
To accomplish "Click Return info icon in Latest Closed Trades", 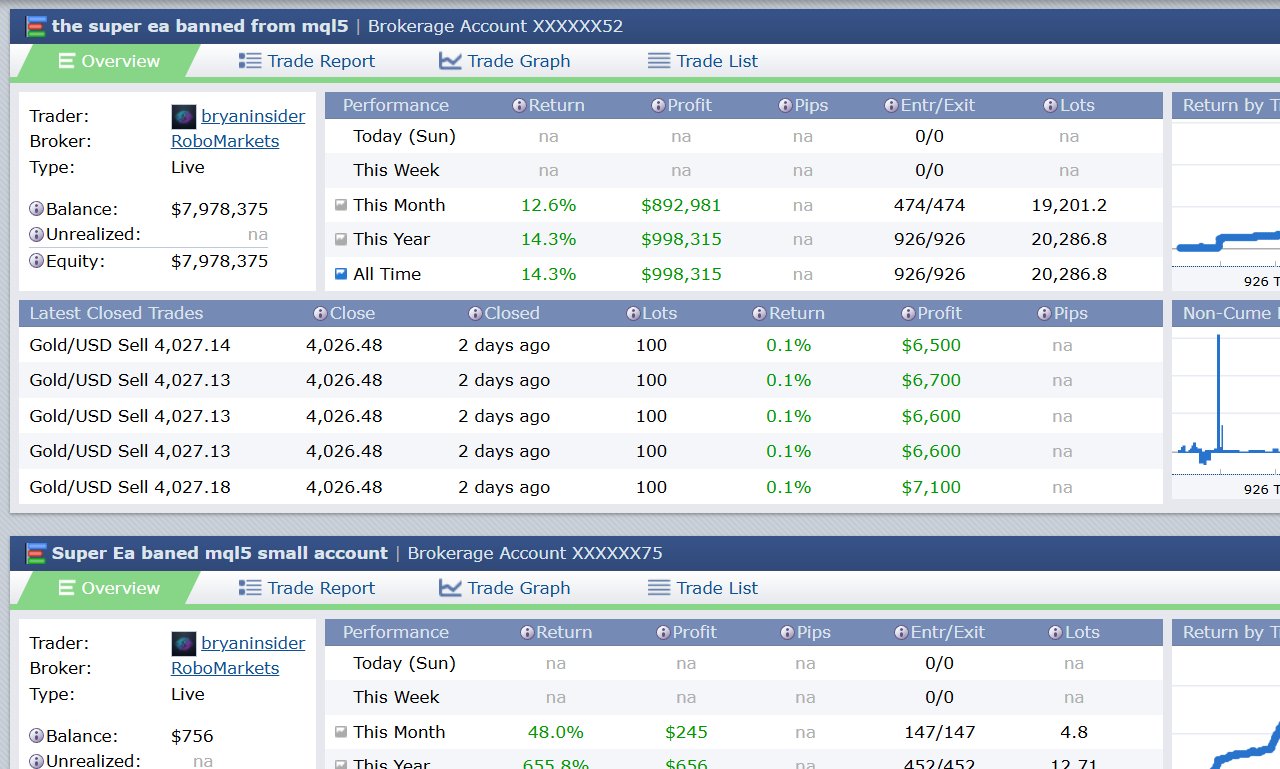I will pyautogui.click(x=760, y=313).
